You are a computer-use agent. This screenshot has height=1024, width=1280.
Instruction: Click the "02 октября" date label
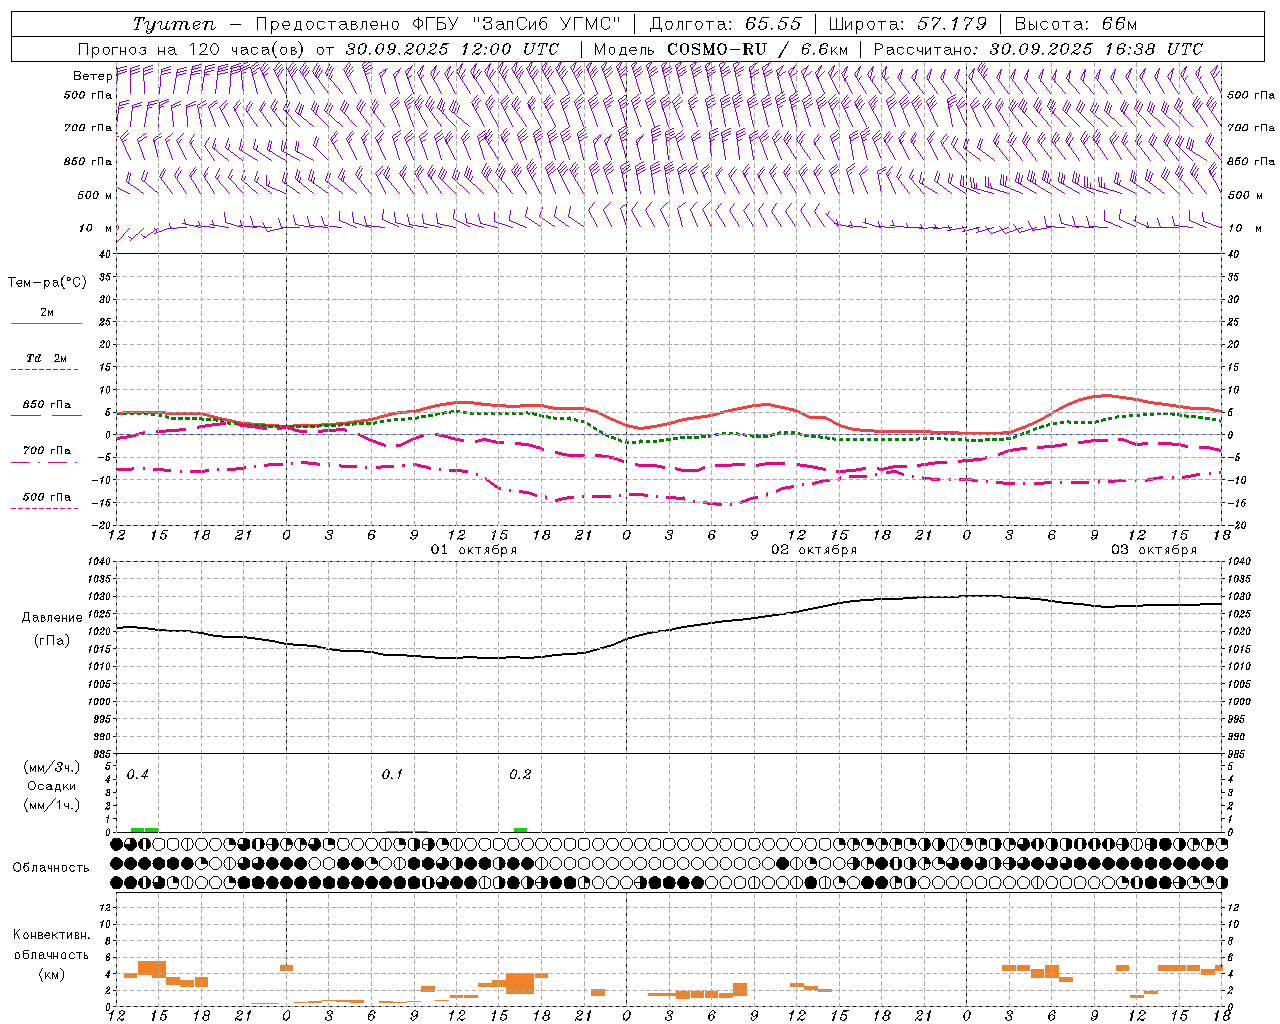(x=814, y=550)
